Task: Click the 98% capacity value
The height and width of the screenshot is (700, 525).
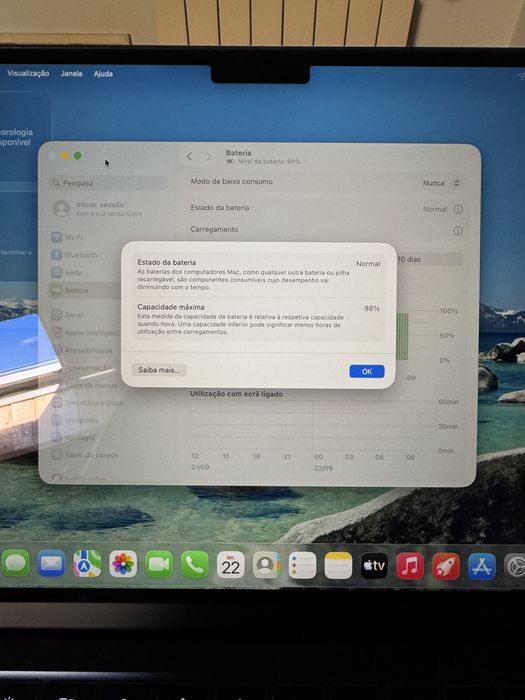Action: [x=371, y=308]
